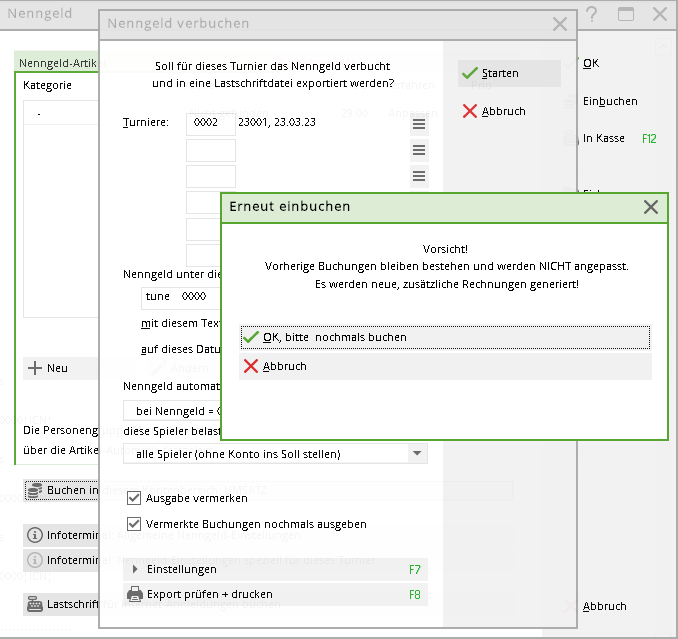Screen dimensions: 678x639
Task: Open list menu icon for second Turniere row
Action: 419,151
